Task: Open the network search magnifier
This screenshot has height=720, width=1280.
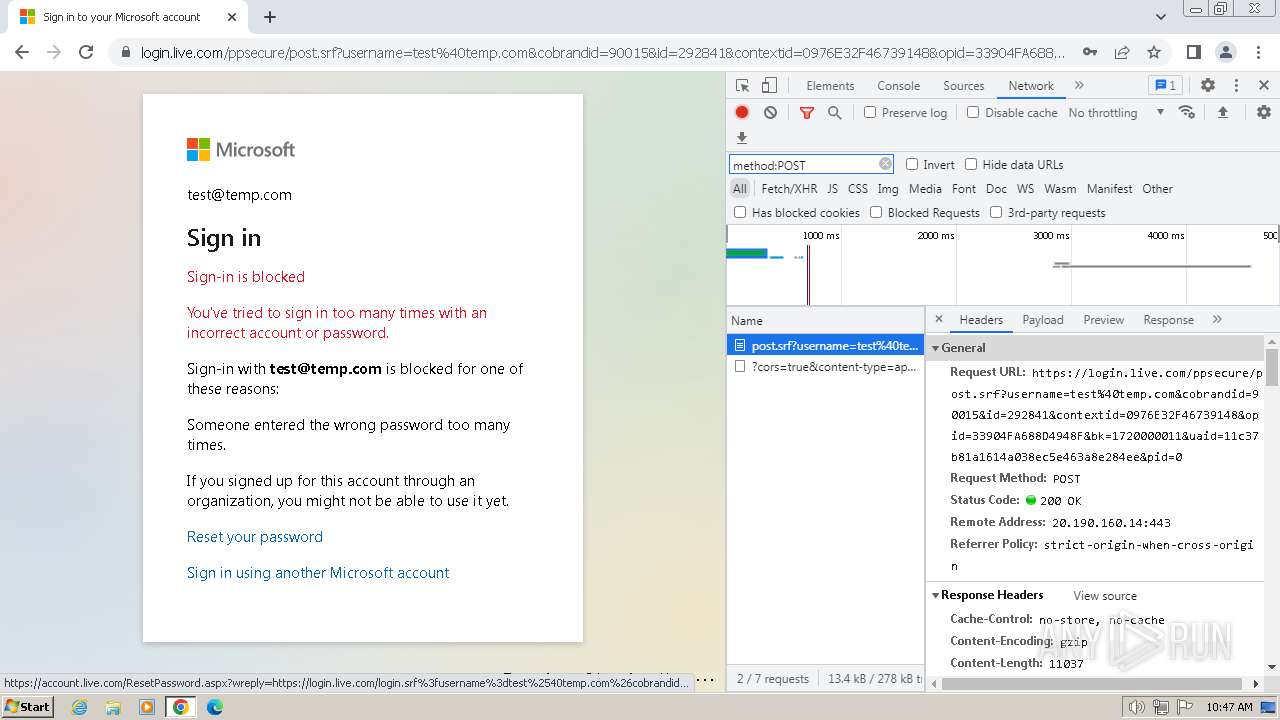Action: 834,113
